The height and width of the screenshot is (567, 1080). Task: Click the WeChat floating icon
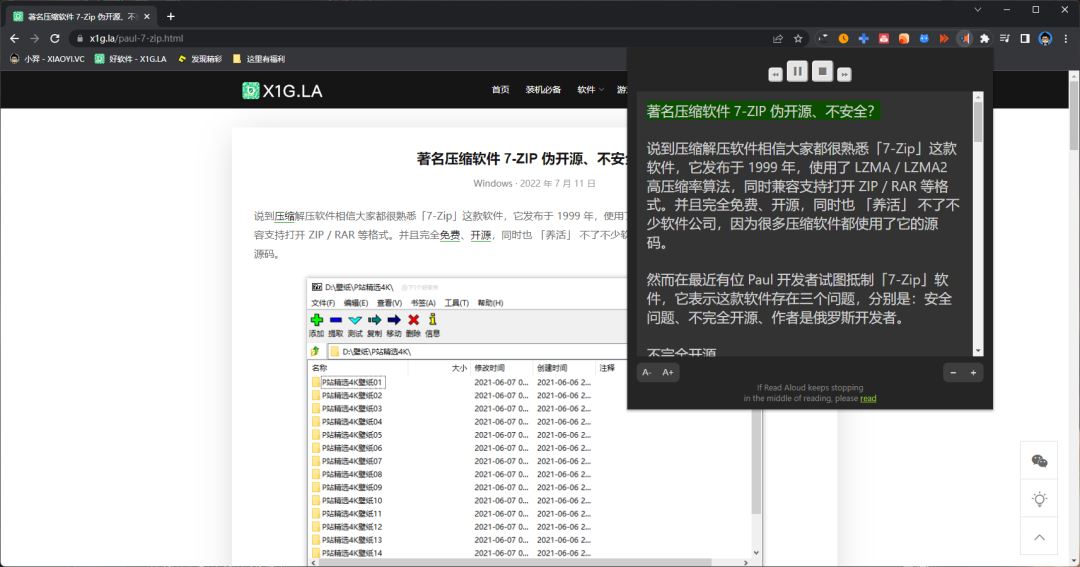pyautogui.click(x=1039, y=462)
